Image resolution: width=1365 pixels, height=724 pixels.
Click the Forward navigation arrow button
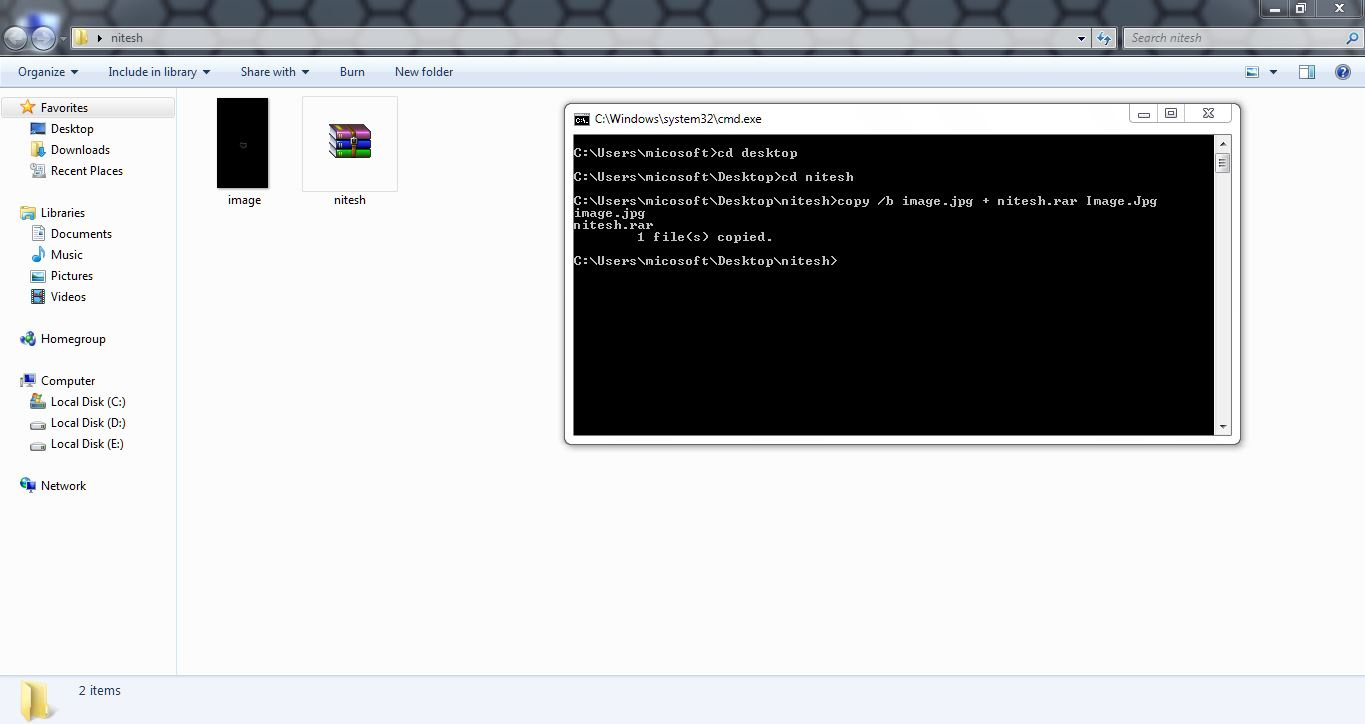click(43, 38)
